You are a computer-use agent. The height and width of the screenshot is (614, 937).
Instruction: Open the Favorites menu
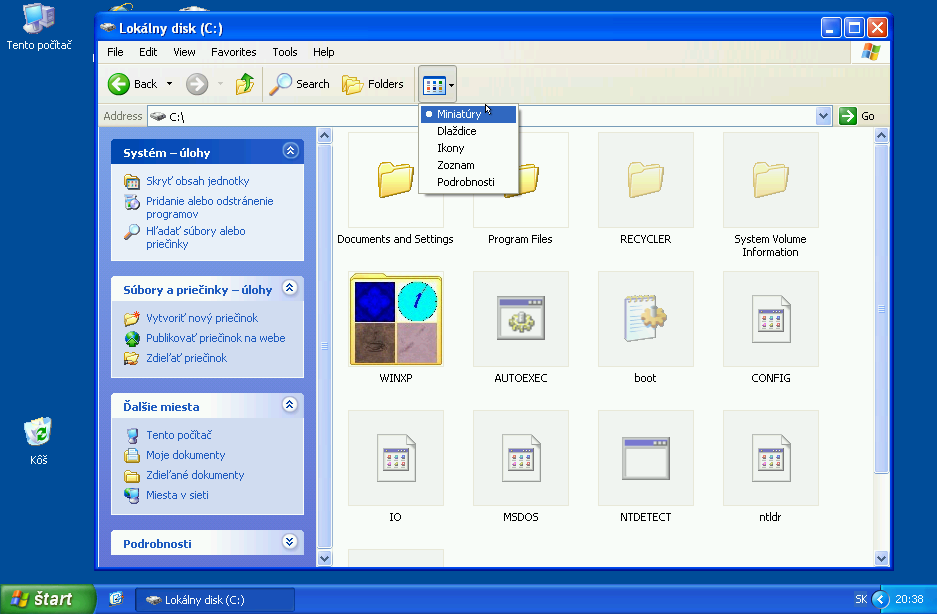click(x=233, y=52)
